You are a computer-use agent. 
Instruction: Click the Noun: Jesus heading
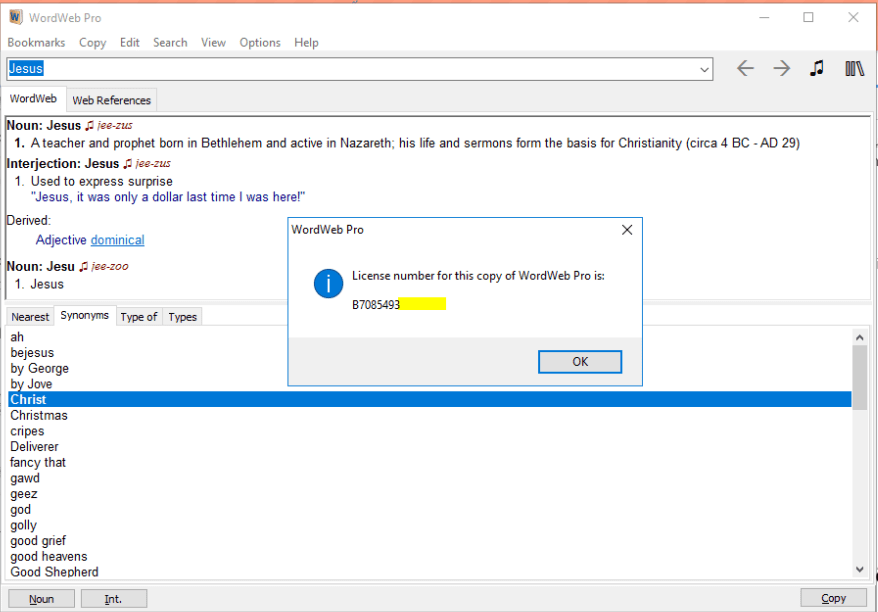point(44,125)
